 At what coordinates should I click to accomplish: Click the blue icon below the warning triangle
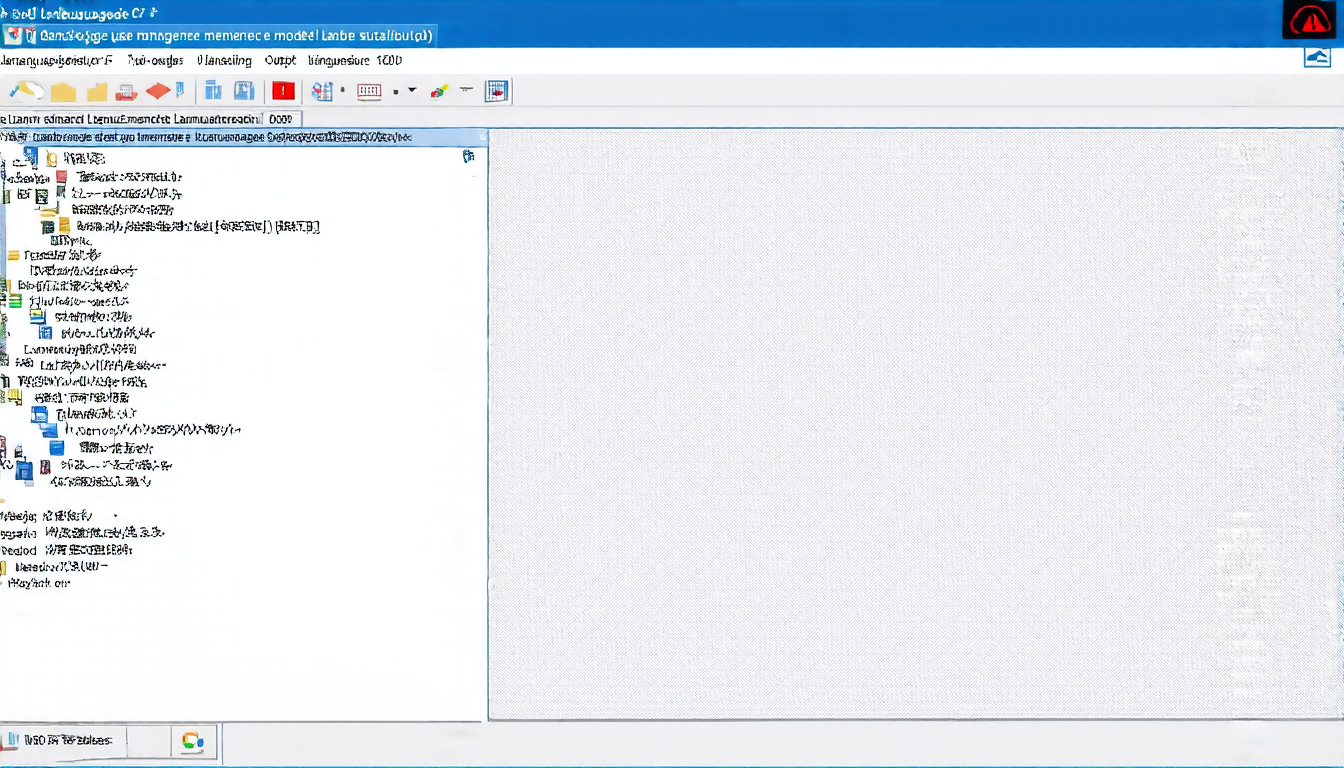pos(1317,58)
